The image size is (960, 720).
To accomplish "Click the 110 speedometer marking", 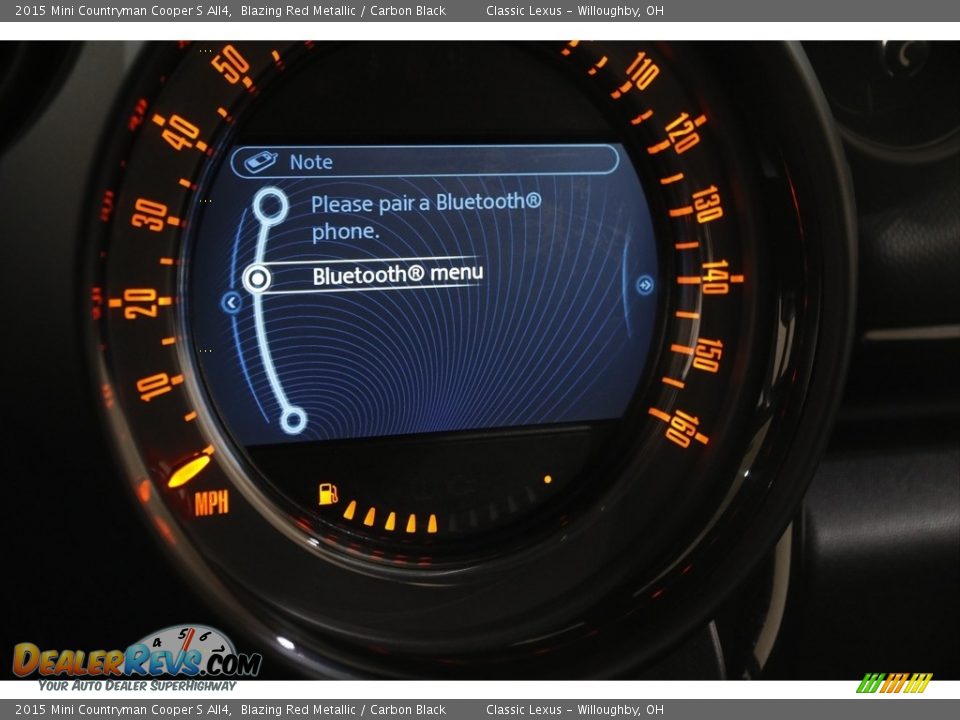I will 642,71.
